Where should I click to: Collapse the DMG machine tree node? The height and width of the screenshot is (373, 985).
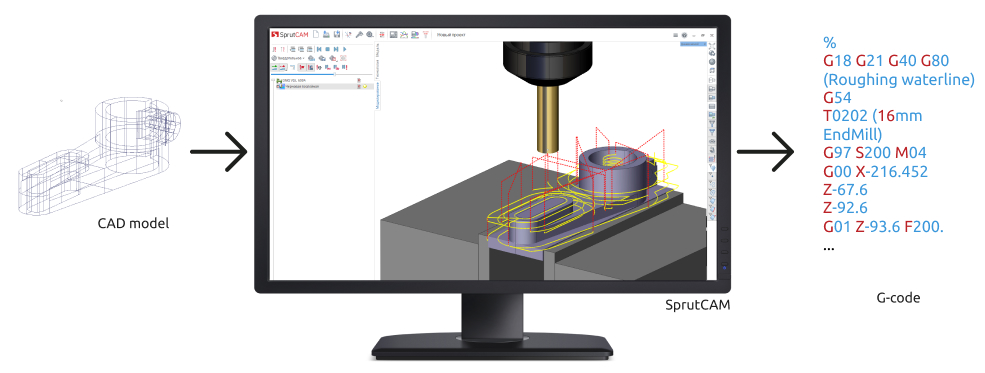tap(273, 80)
